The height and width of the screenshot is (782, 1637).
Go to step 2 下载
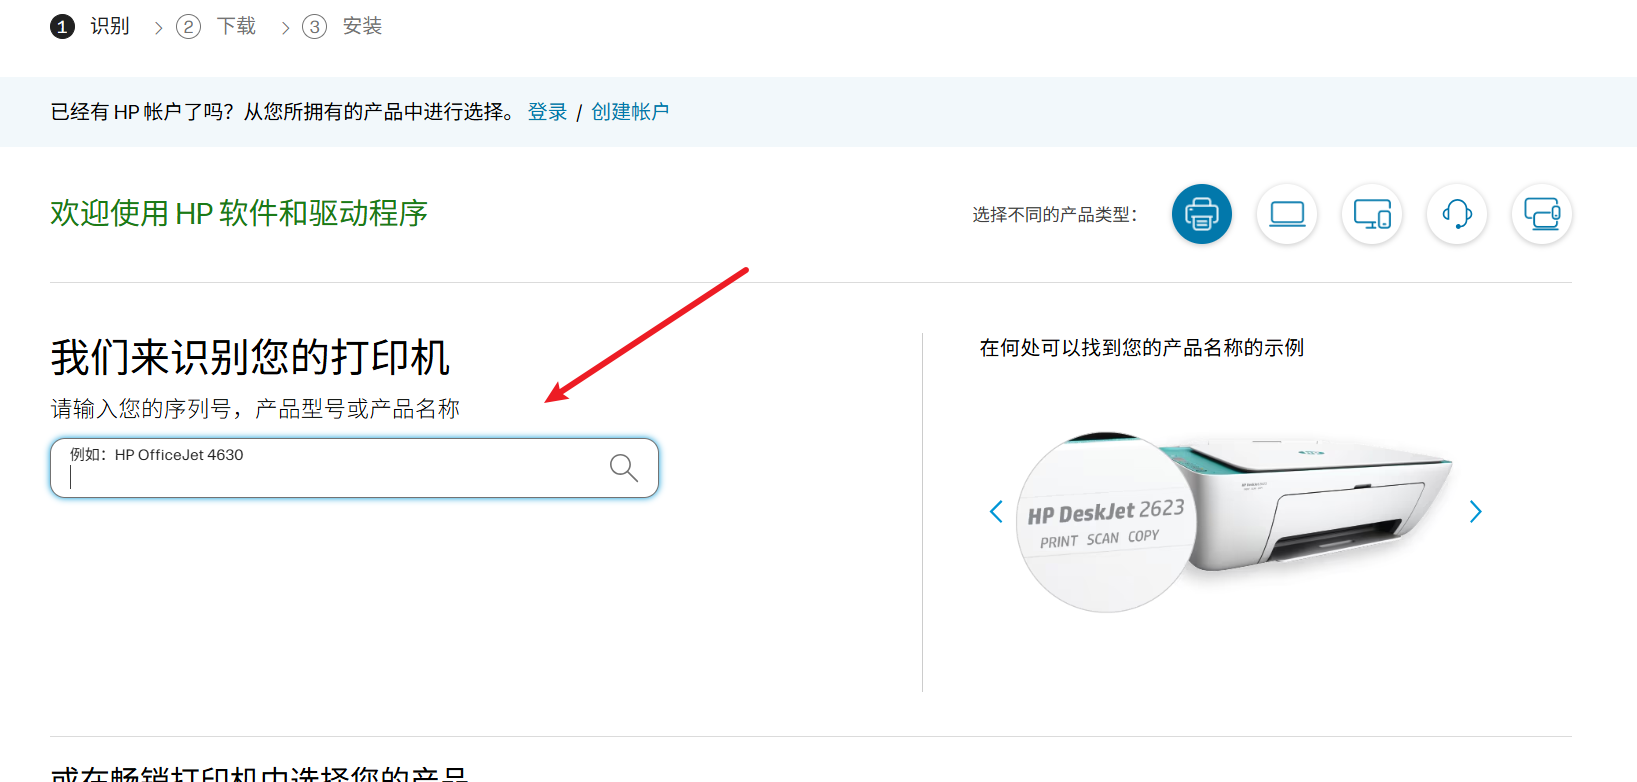216,26
